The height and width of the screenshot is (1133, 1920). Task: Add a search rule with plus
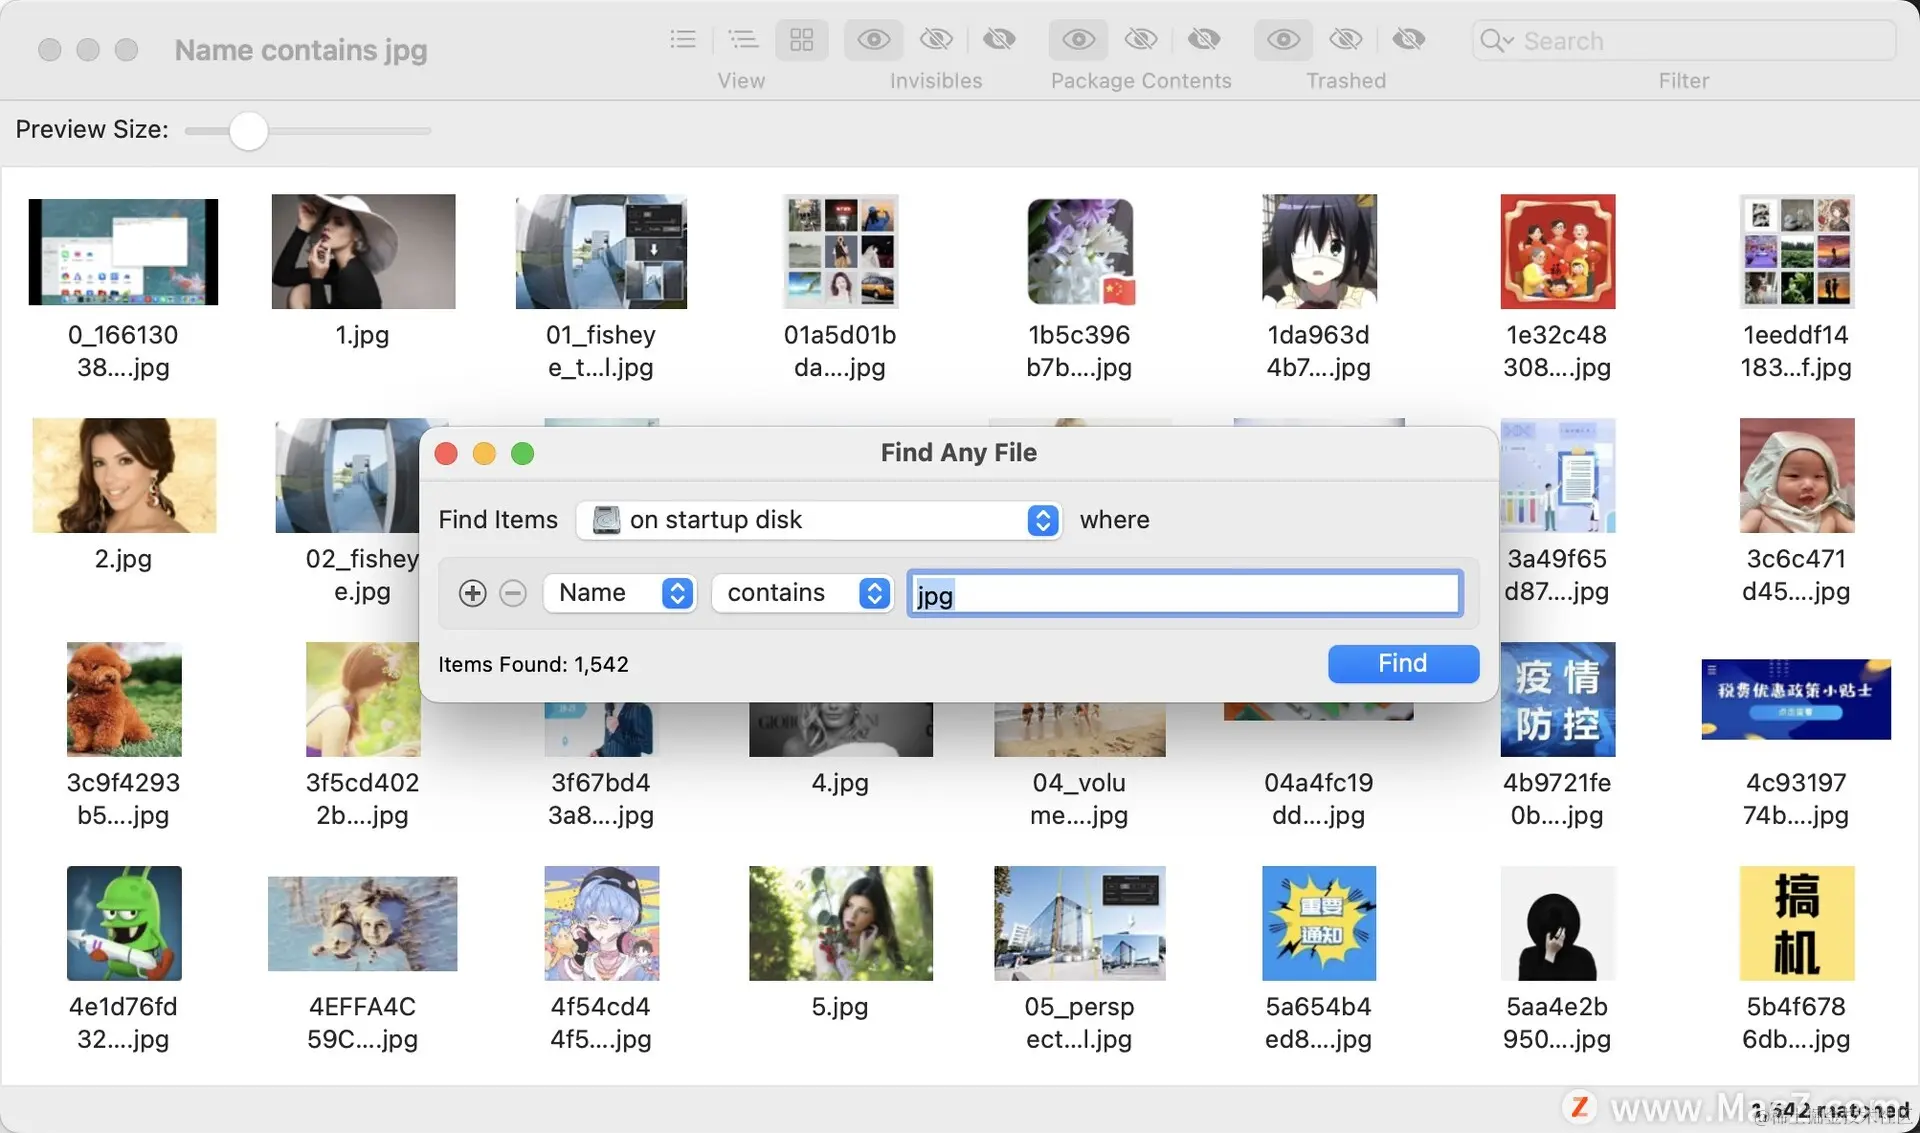472,593
